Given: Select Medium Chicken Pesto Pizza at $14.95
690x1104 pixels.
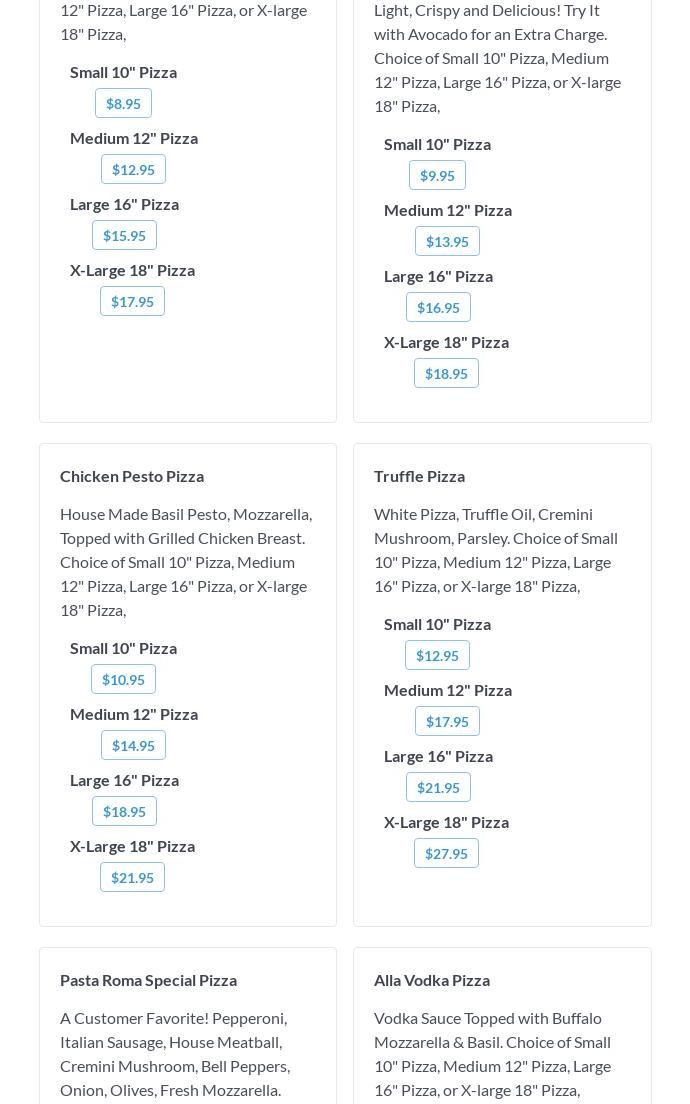Looking at the screenshot, I should pos(133,745).
